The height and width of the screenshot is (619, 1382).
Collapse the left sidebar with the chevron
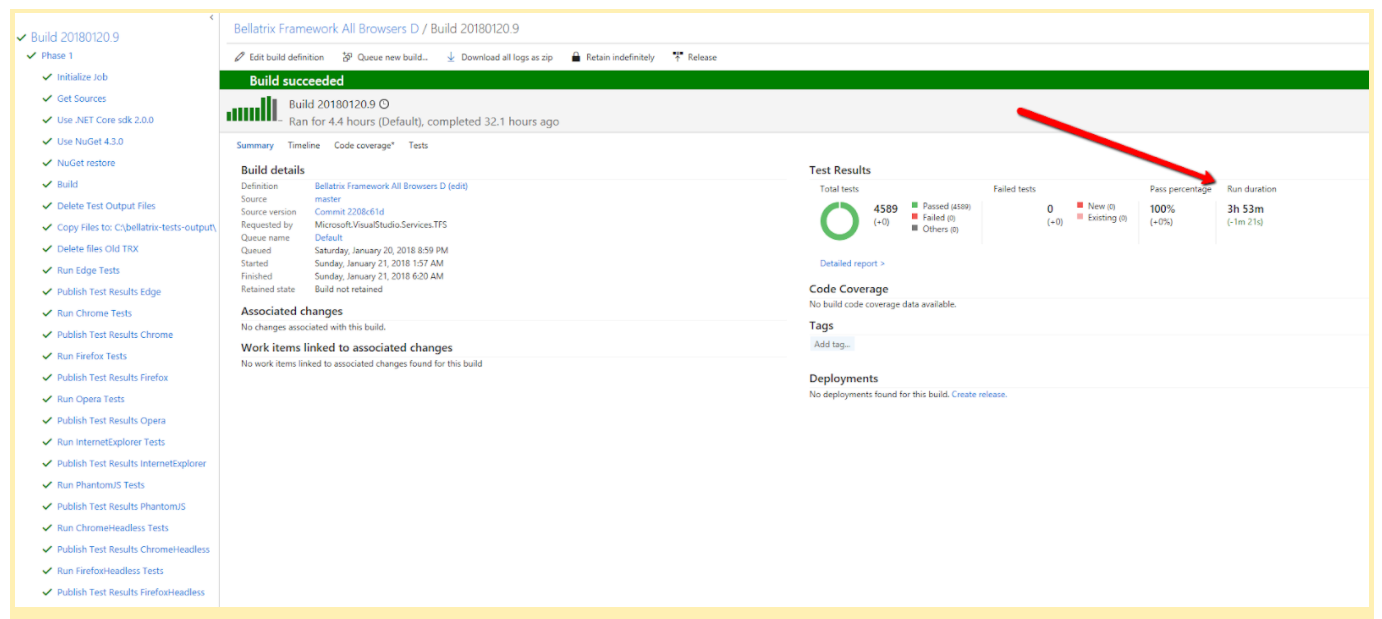click(211, 17)
